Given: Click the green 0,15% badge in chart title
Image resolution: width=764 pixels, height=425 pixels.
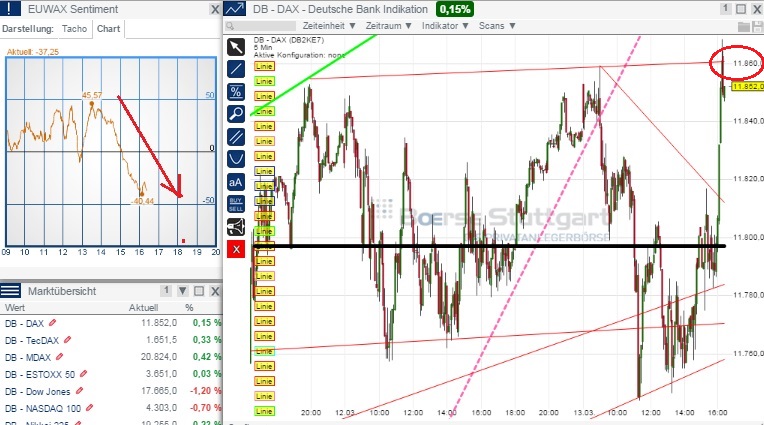Looking at the screenshot, I should pyautogui.click(x=455, y=9).
